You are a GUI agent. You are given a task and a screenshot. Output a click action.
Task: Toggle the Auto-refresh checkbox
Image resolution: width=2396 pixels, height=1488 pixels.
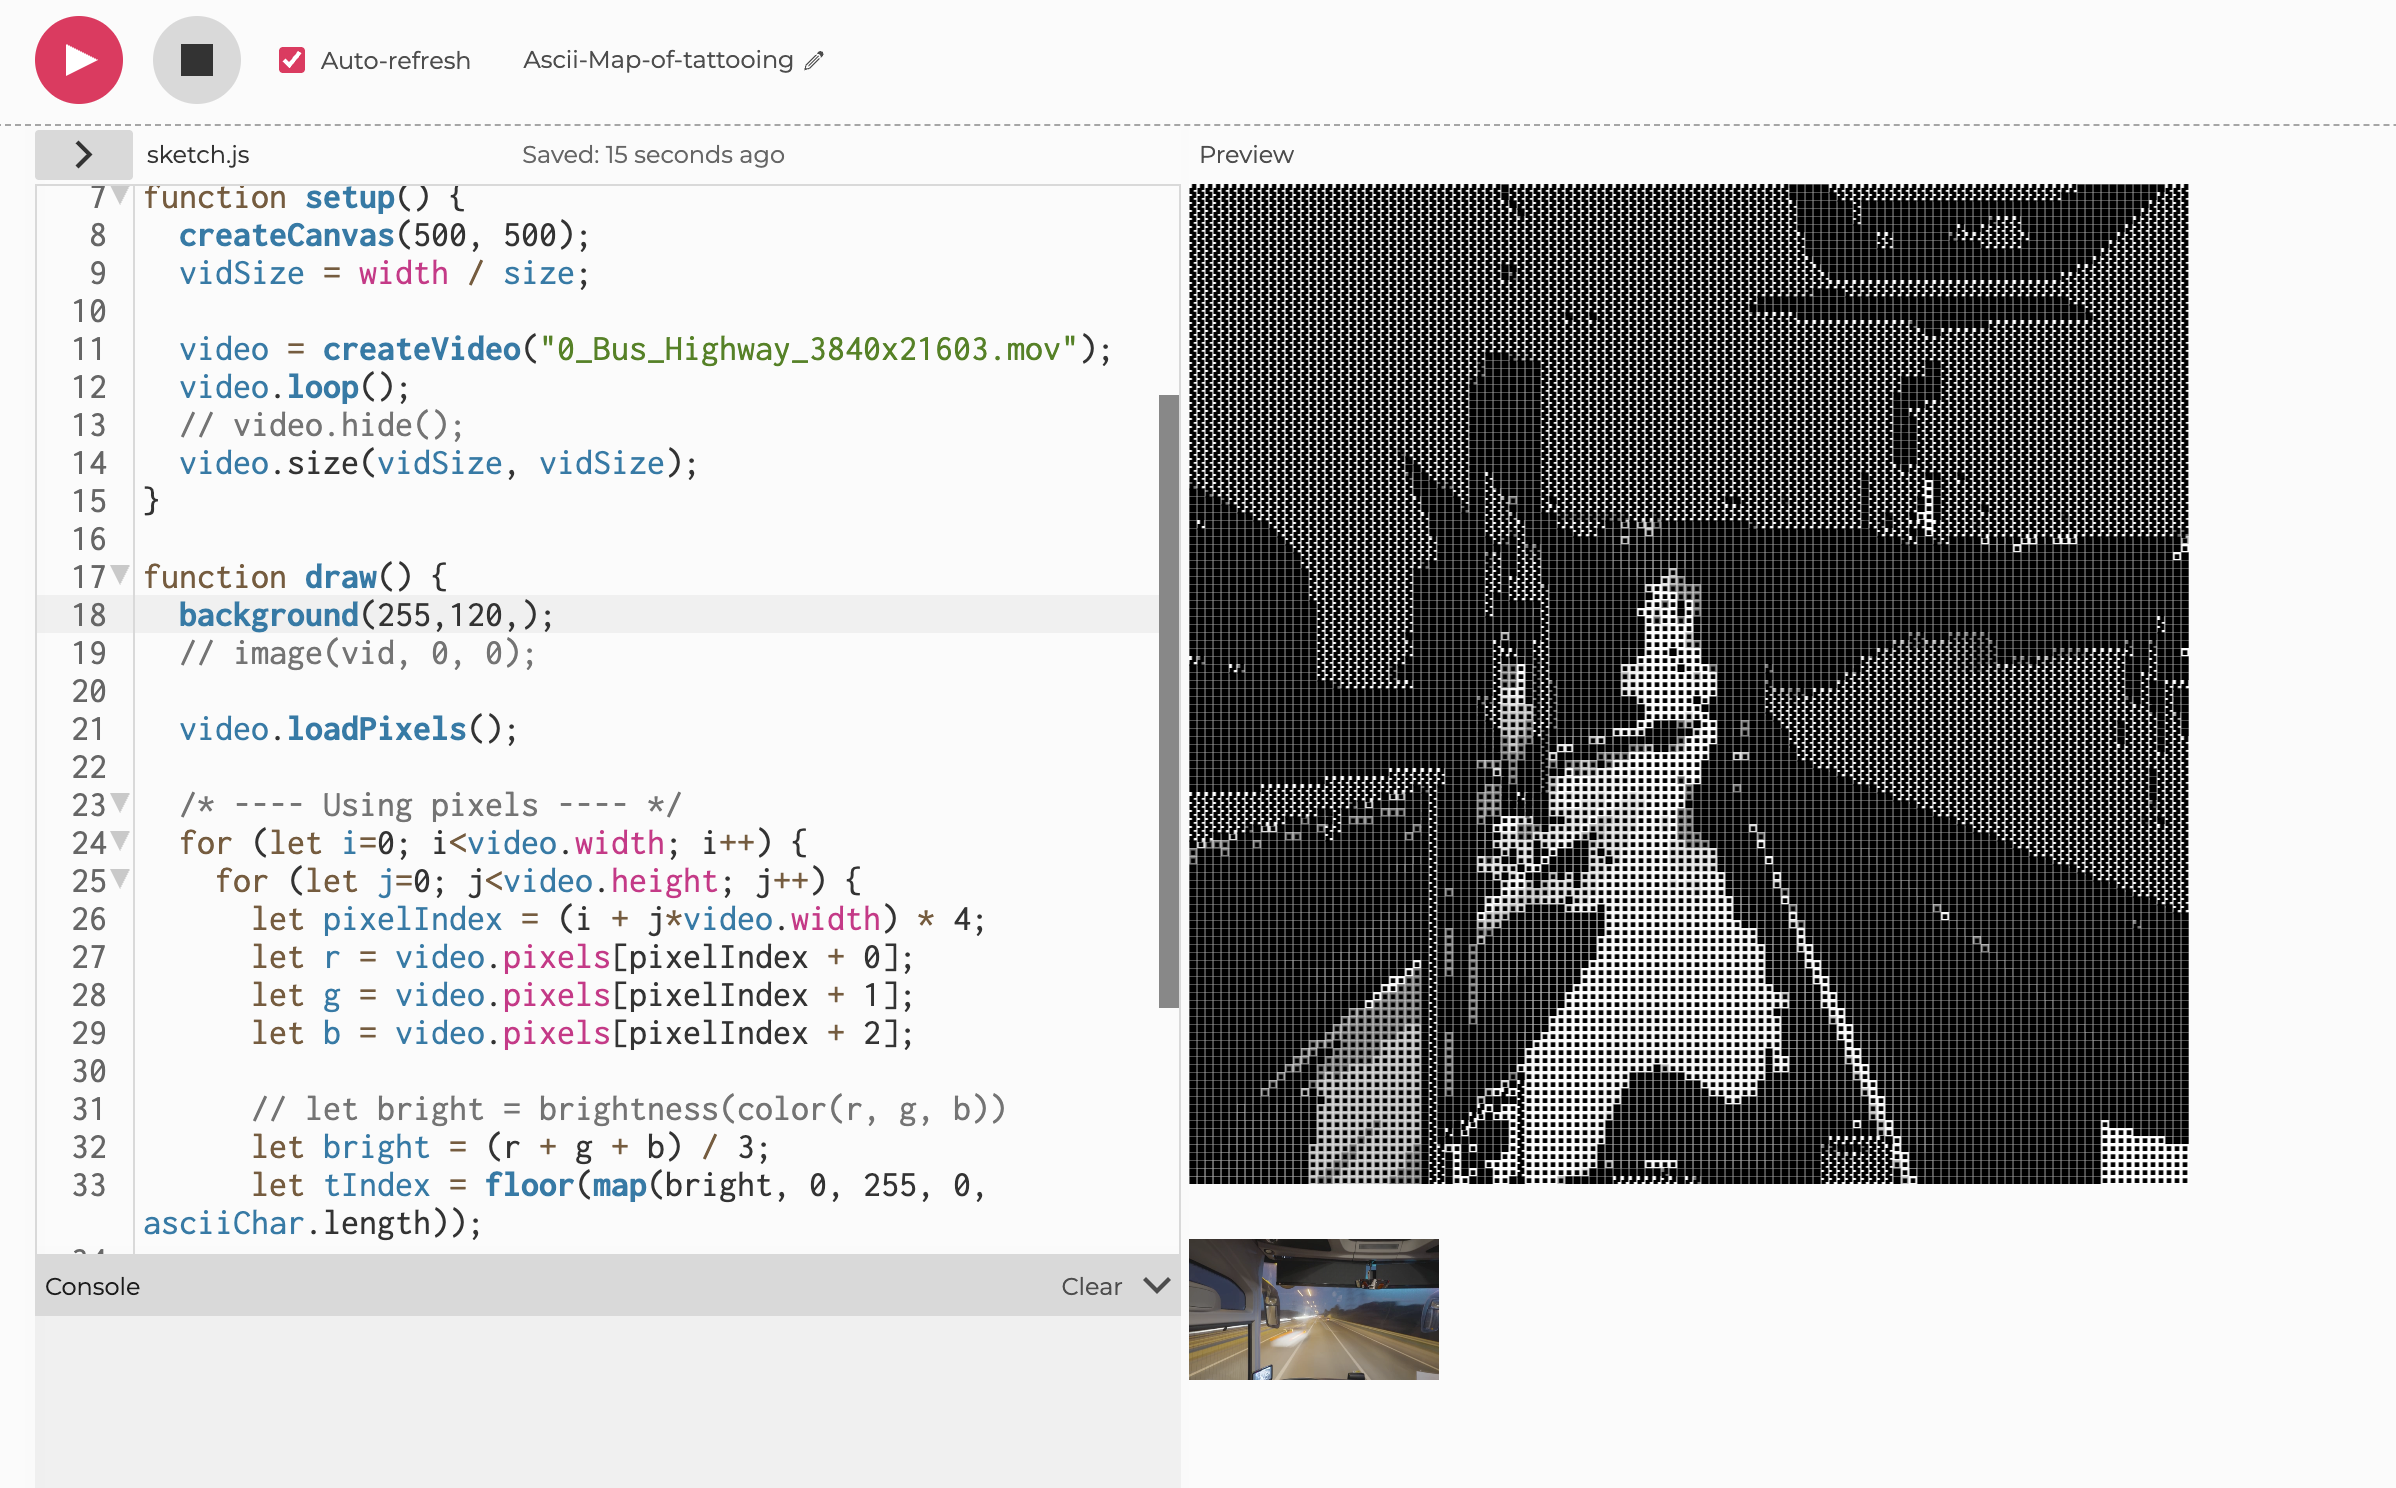click(x=292, y=61)
